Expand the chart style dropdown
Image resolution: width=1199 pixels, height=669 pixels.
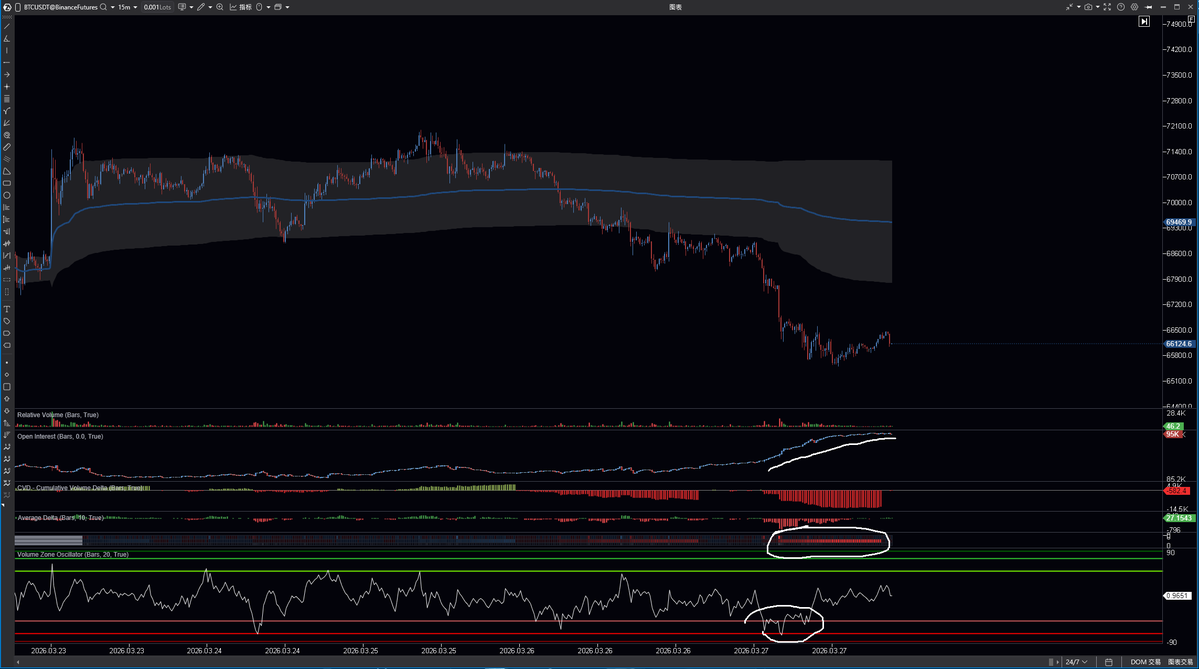point(191,7)
